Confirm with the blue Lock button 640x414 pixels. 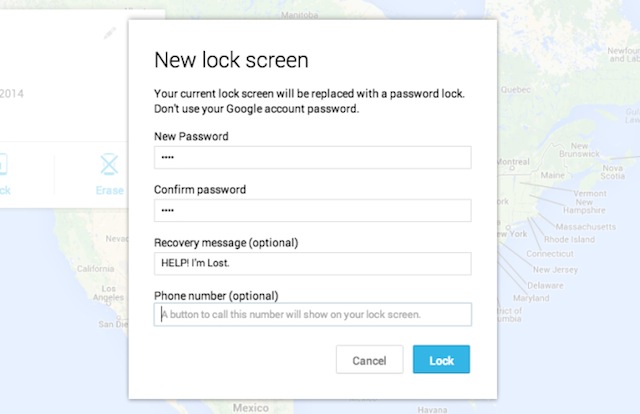point(441,360)
